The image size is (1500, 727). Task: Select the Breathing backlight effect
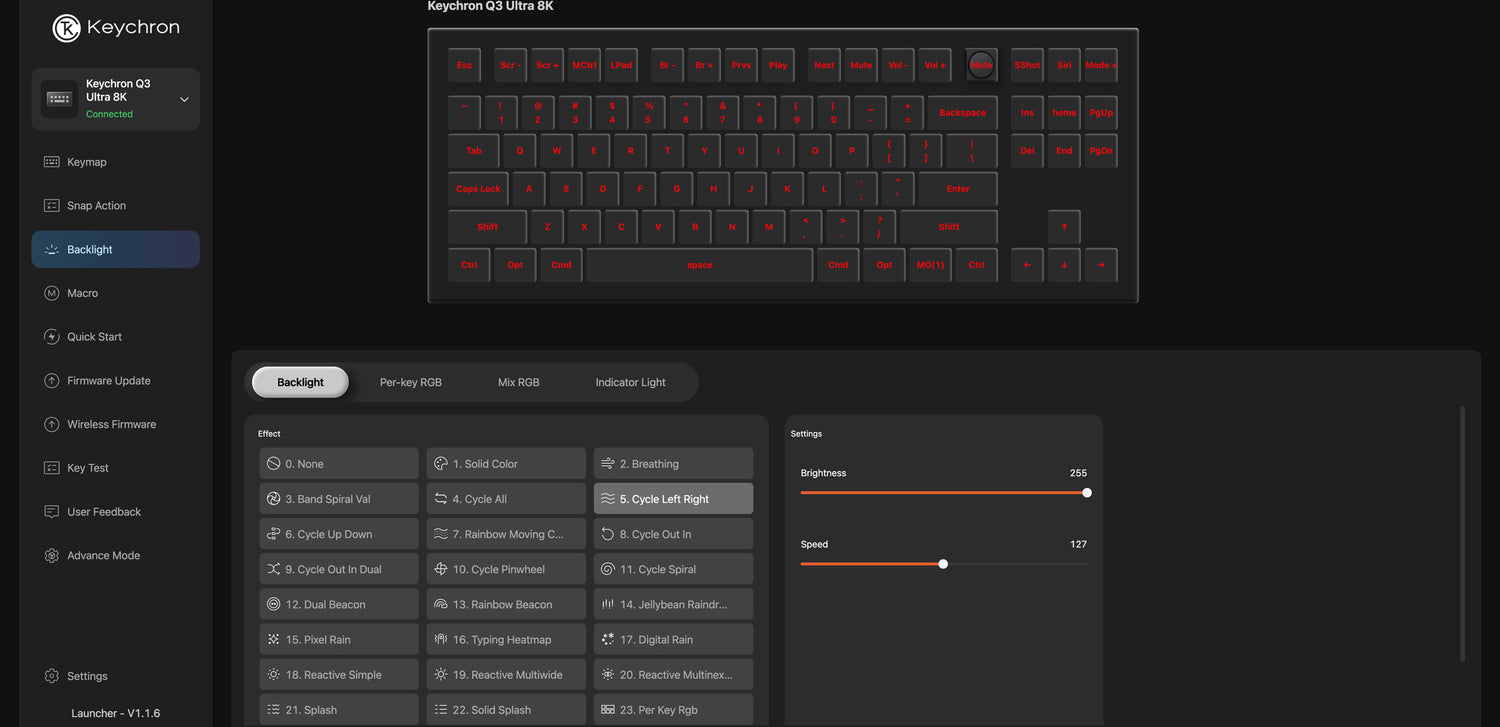(673, 464)
